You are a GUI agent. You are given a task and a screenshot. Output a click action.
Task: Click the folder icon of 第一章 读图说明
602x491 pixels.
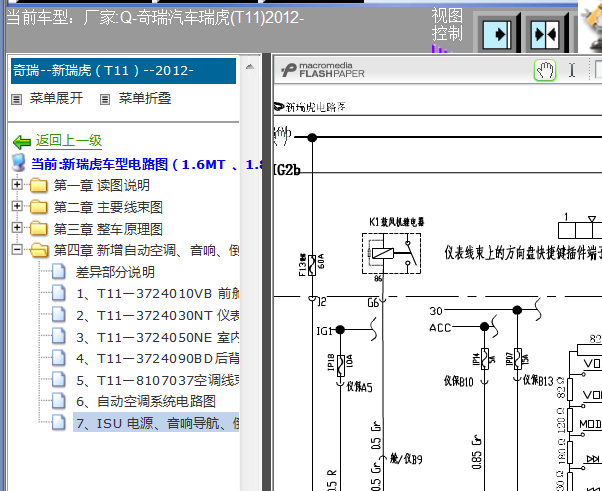[x=39, y=185]
